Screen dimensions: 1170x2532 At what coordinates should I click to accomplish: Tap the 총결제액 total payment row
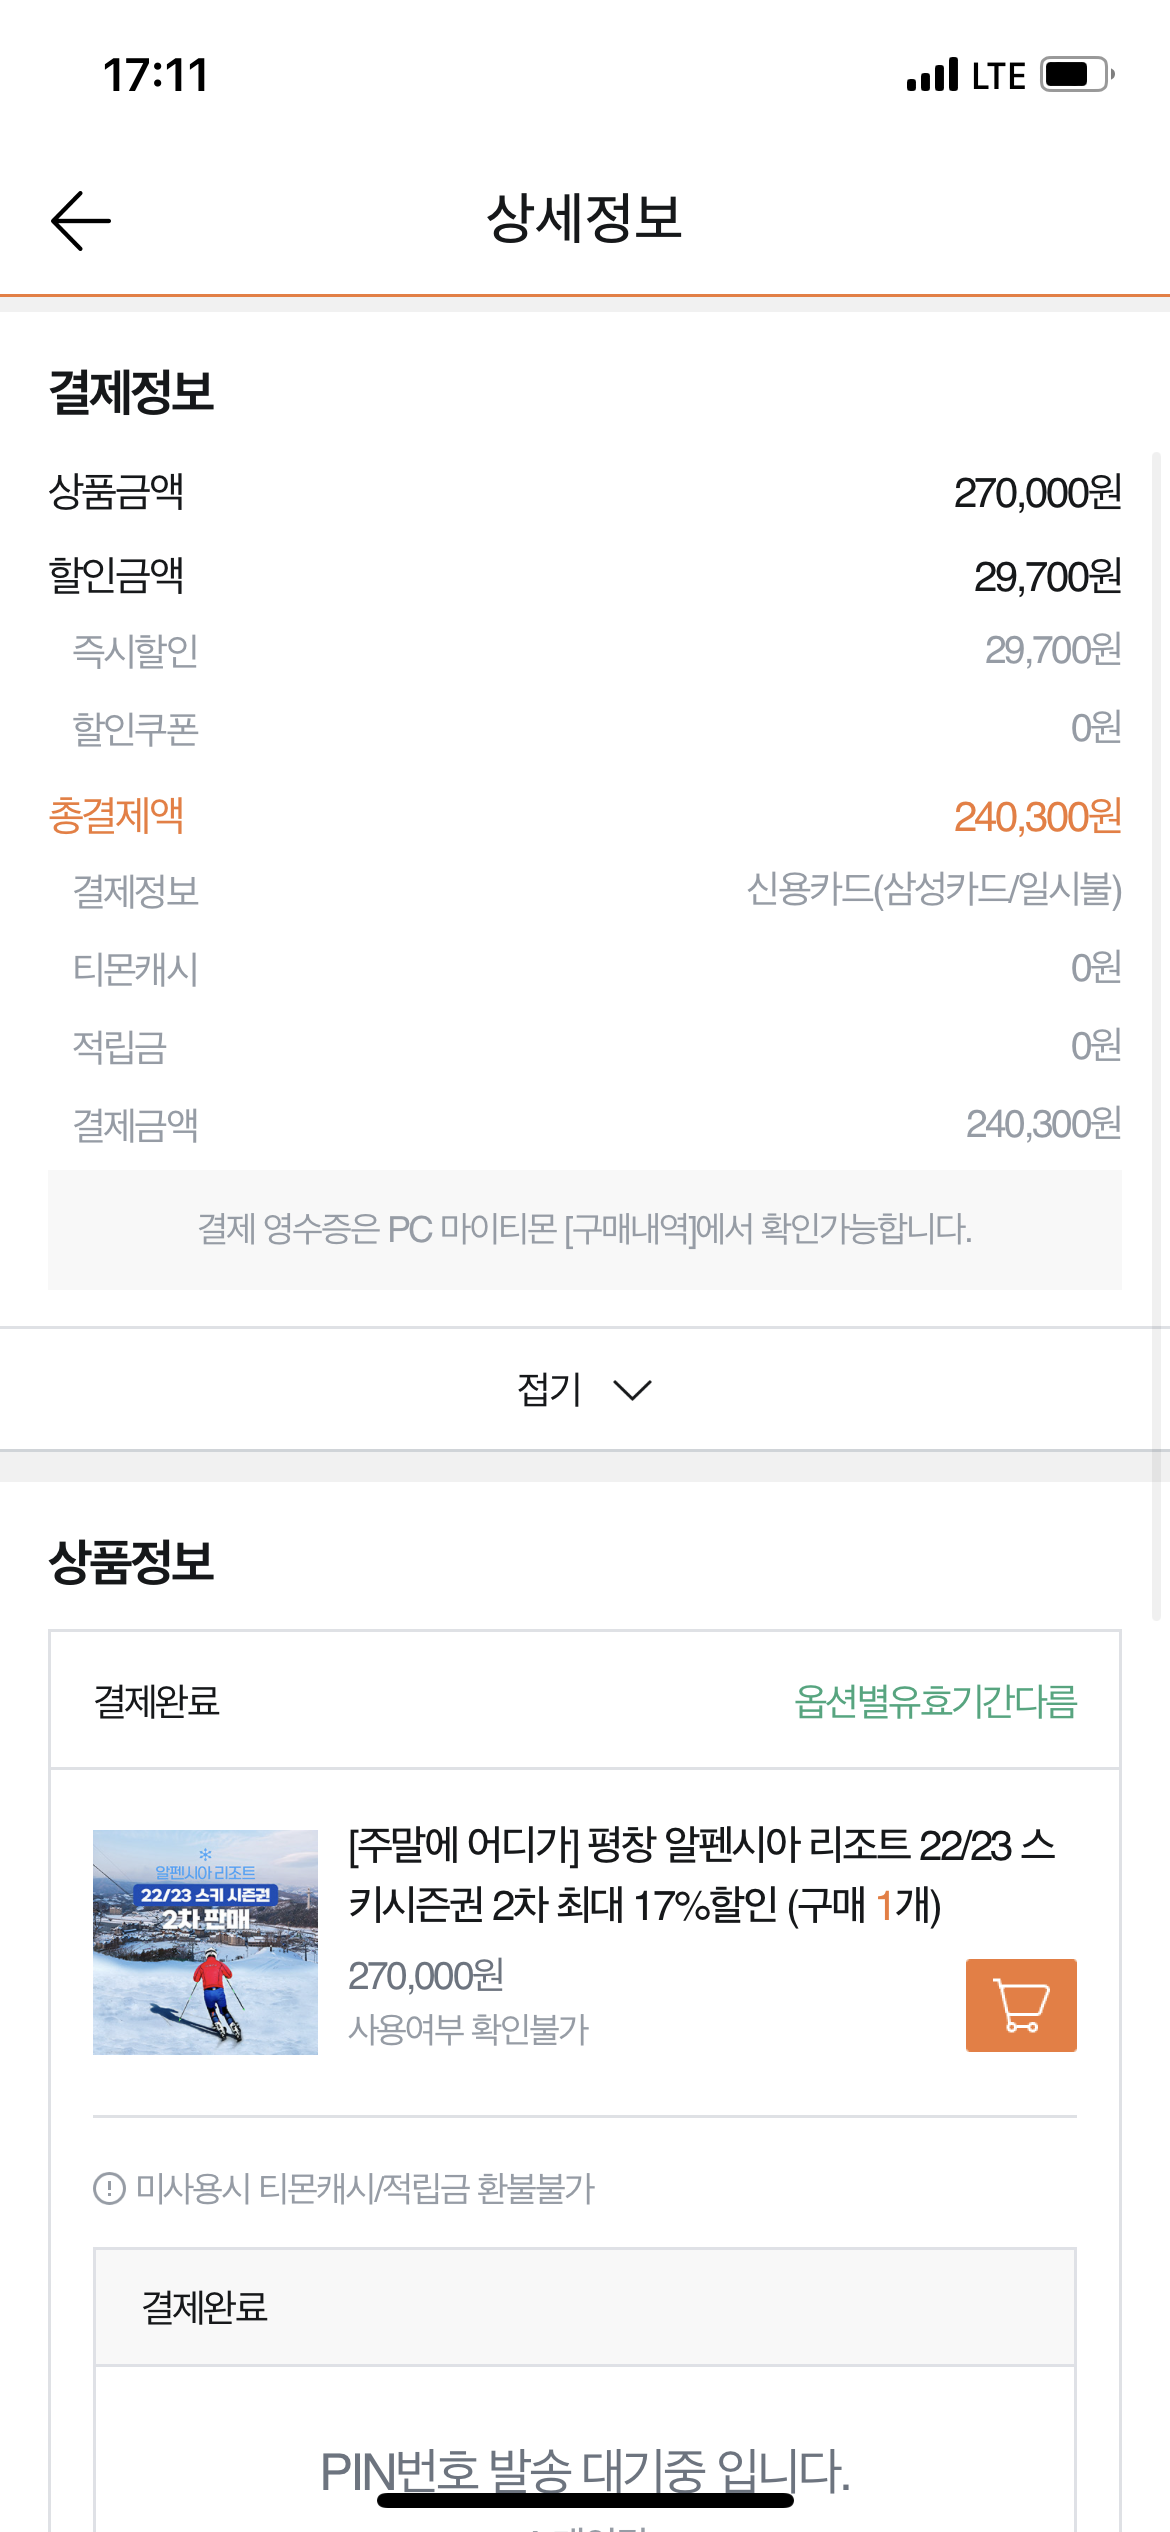585,816
